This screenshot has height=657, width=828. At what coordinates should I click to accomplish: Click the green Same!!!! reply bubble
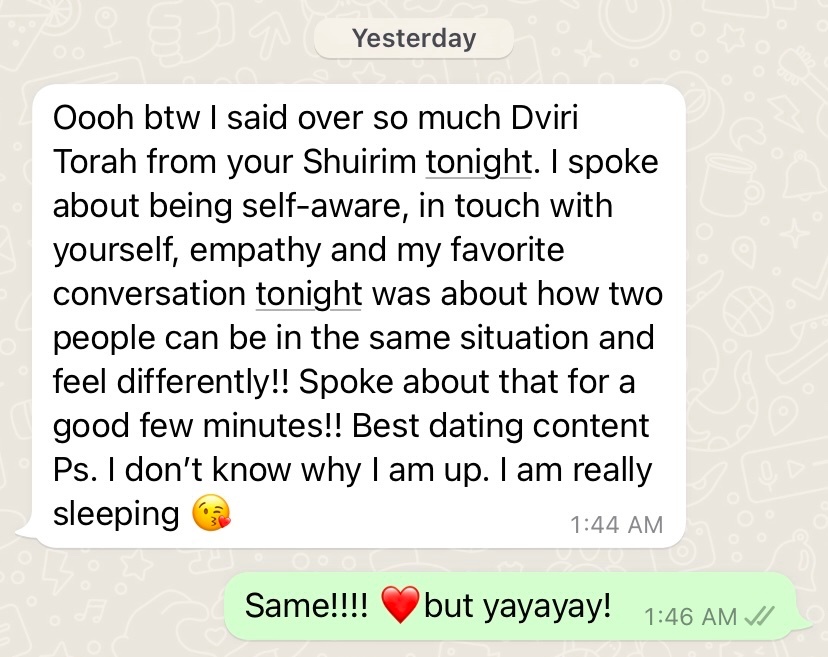point(510,606)
